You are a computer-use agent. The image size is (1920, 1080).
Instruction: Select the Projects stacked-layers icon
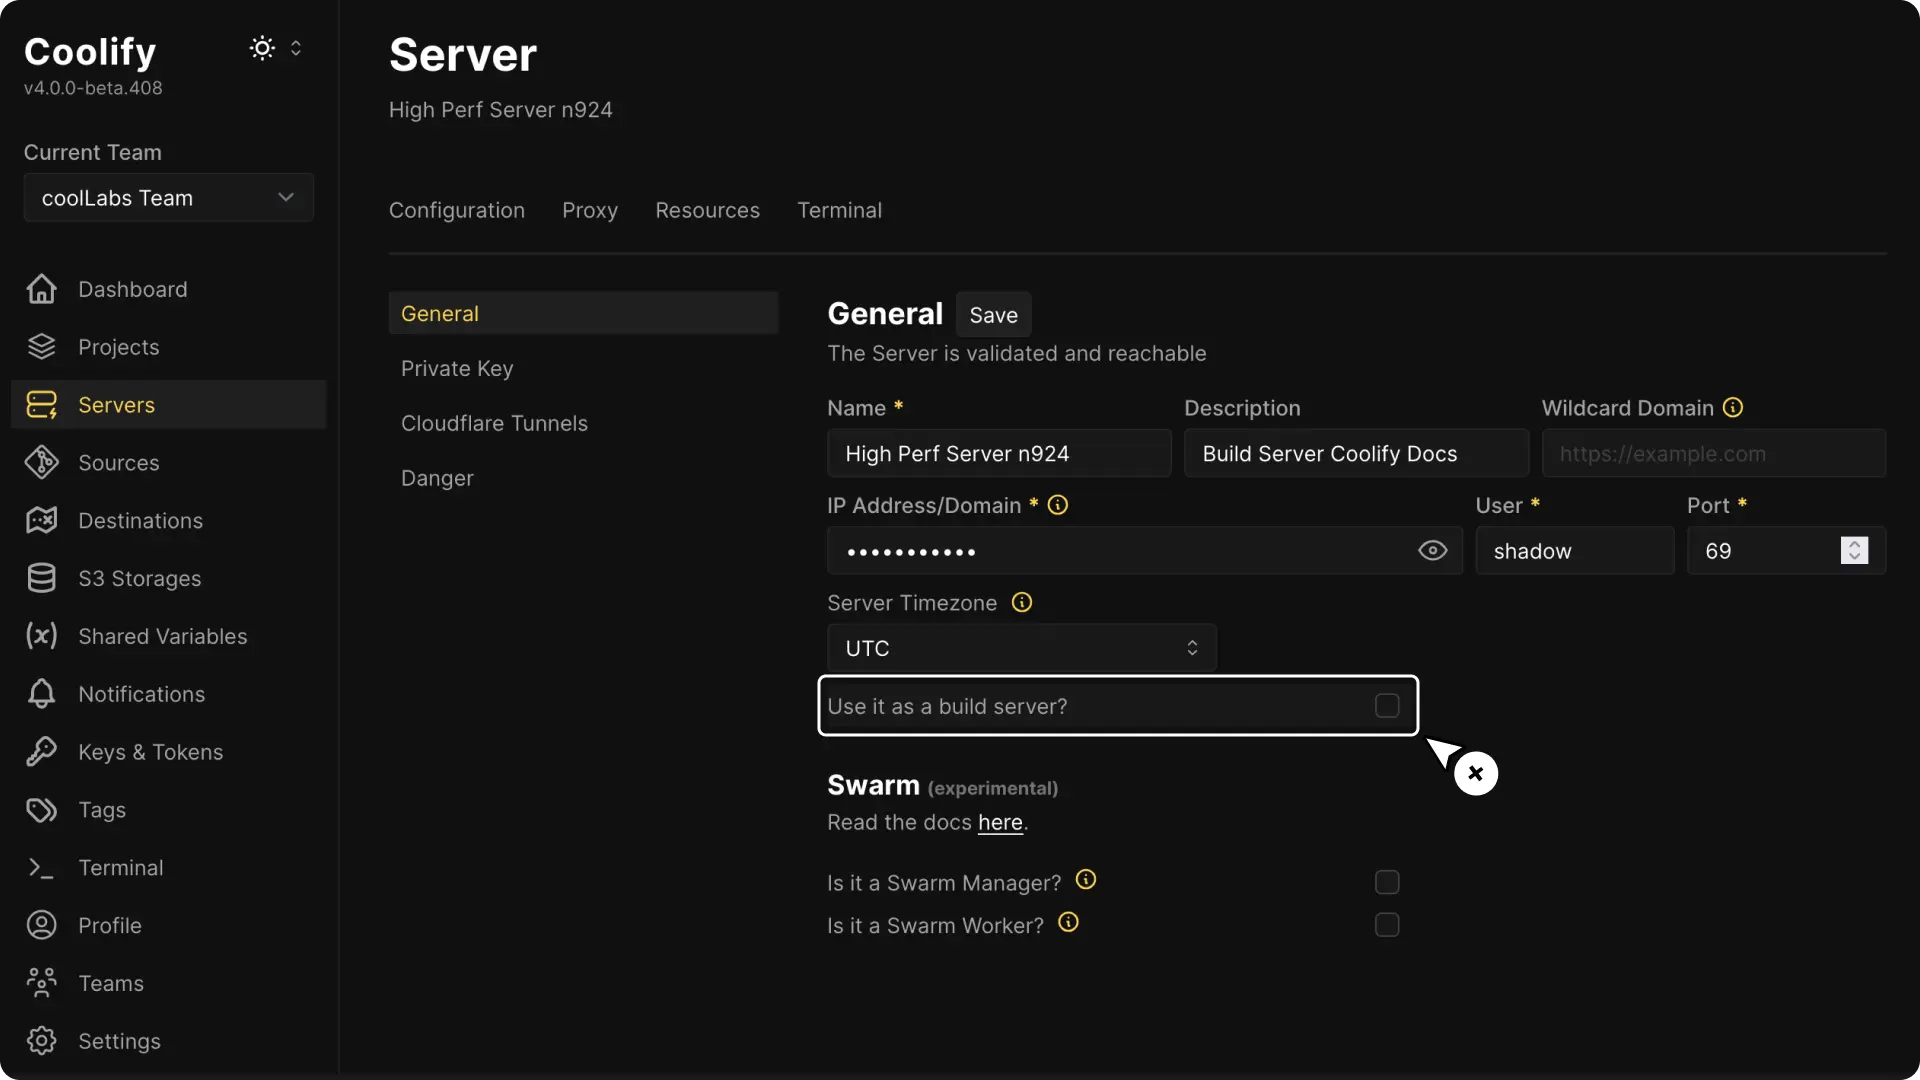(x=40, y=346)
